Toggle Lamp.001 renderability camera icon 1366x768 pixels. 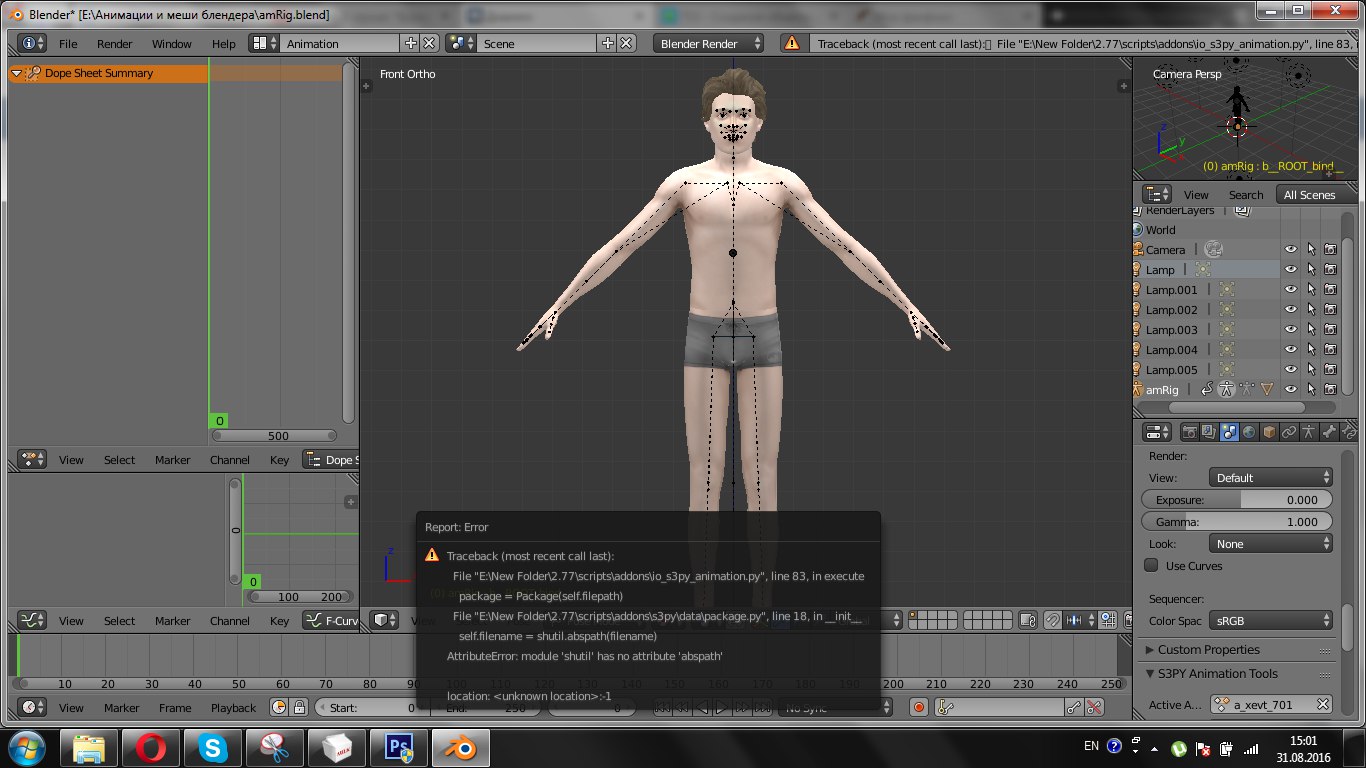tap(1331, 289)
